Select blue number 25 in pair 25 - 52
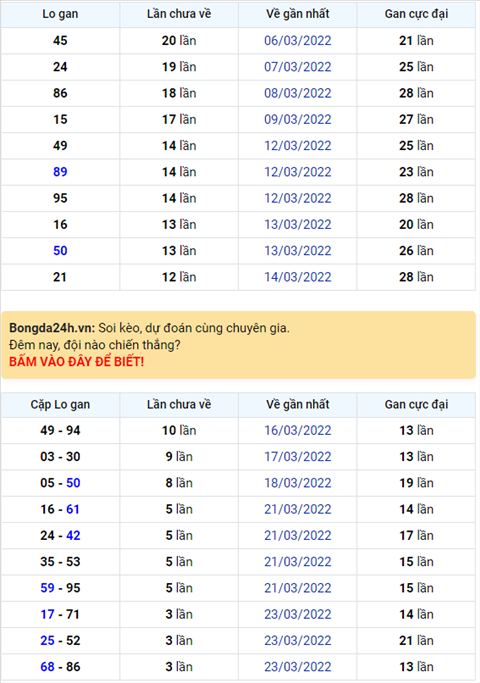 [x=47, y=640]
